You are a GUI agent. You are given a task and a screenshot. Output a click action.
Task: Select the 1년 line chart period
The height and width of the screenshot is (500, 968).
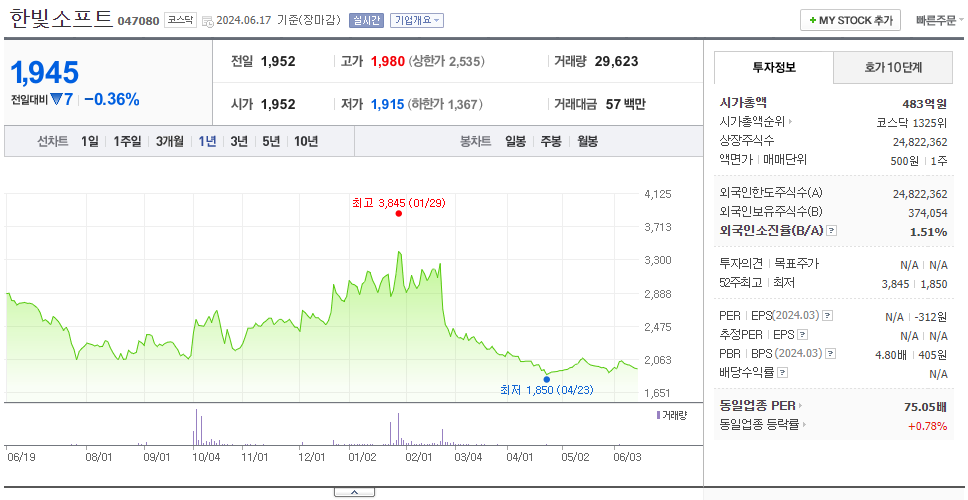click(207, 141)
